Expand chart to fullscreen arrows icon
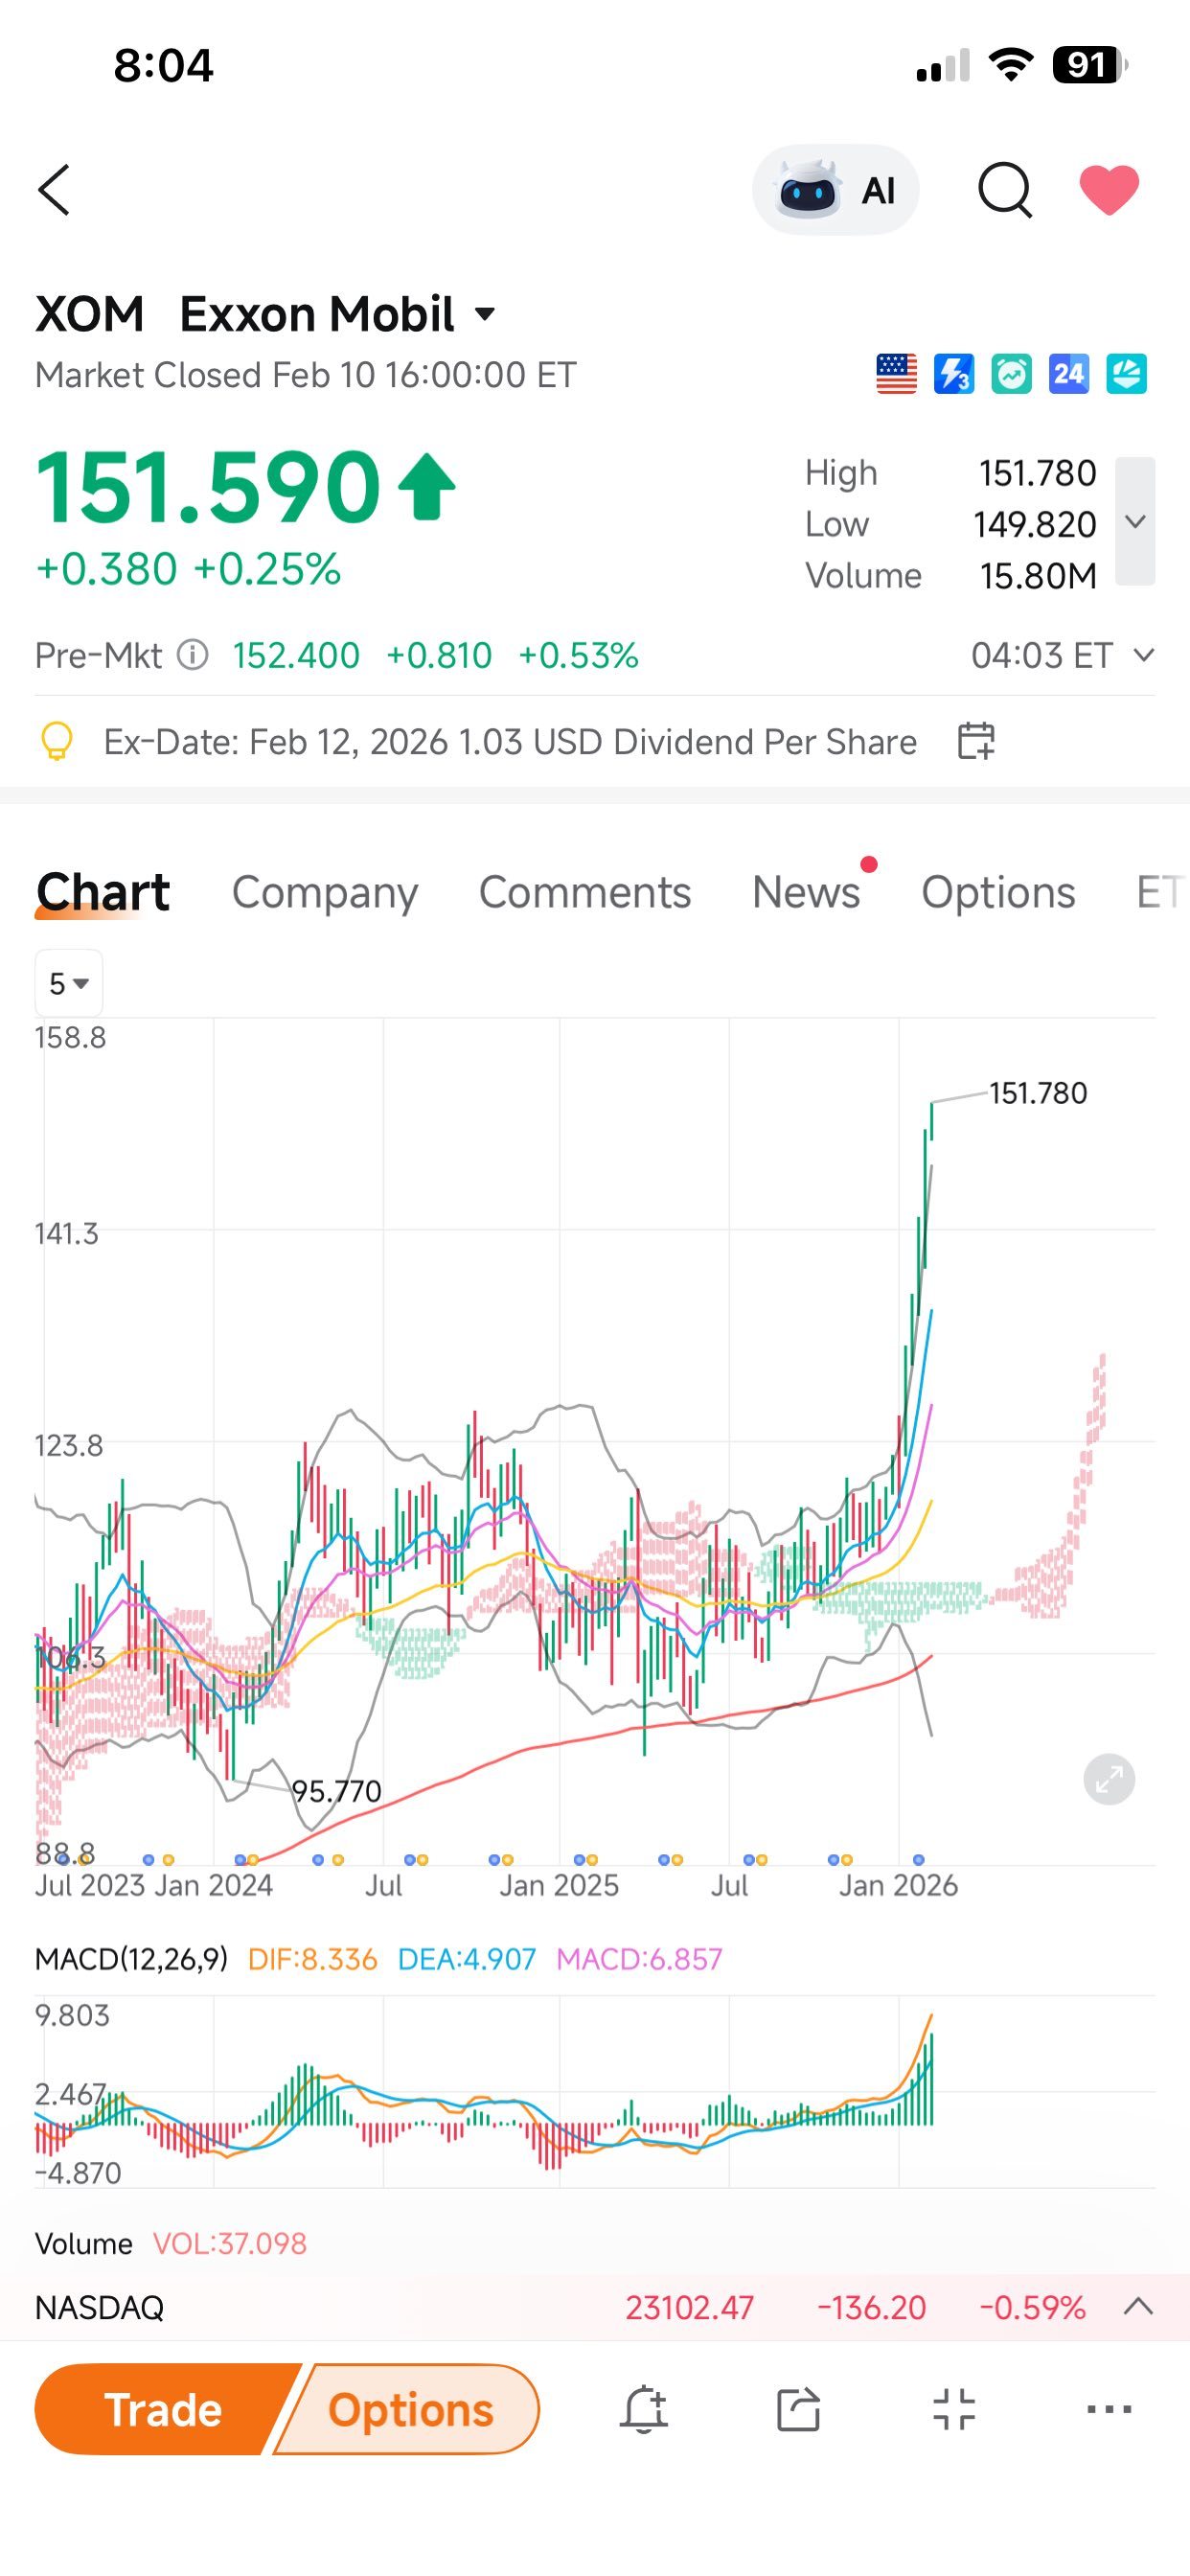Image resolution: width=1190 pixels, height=2576 pixels. [x=1109, y=1779]
